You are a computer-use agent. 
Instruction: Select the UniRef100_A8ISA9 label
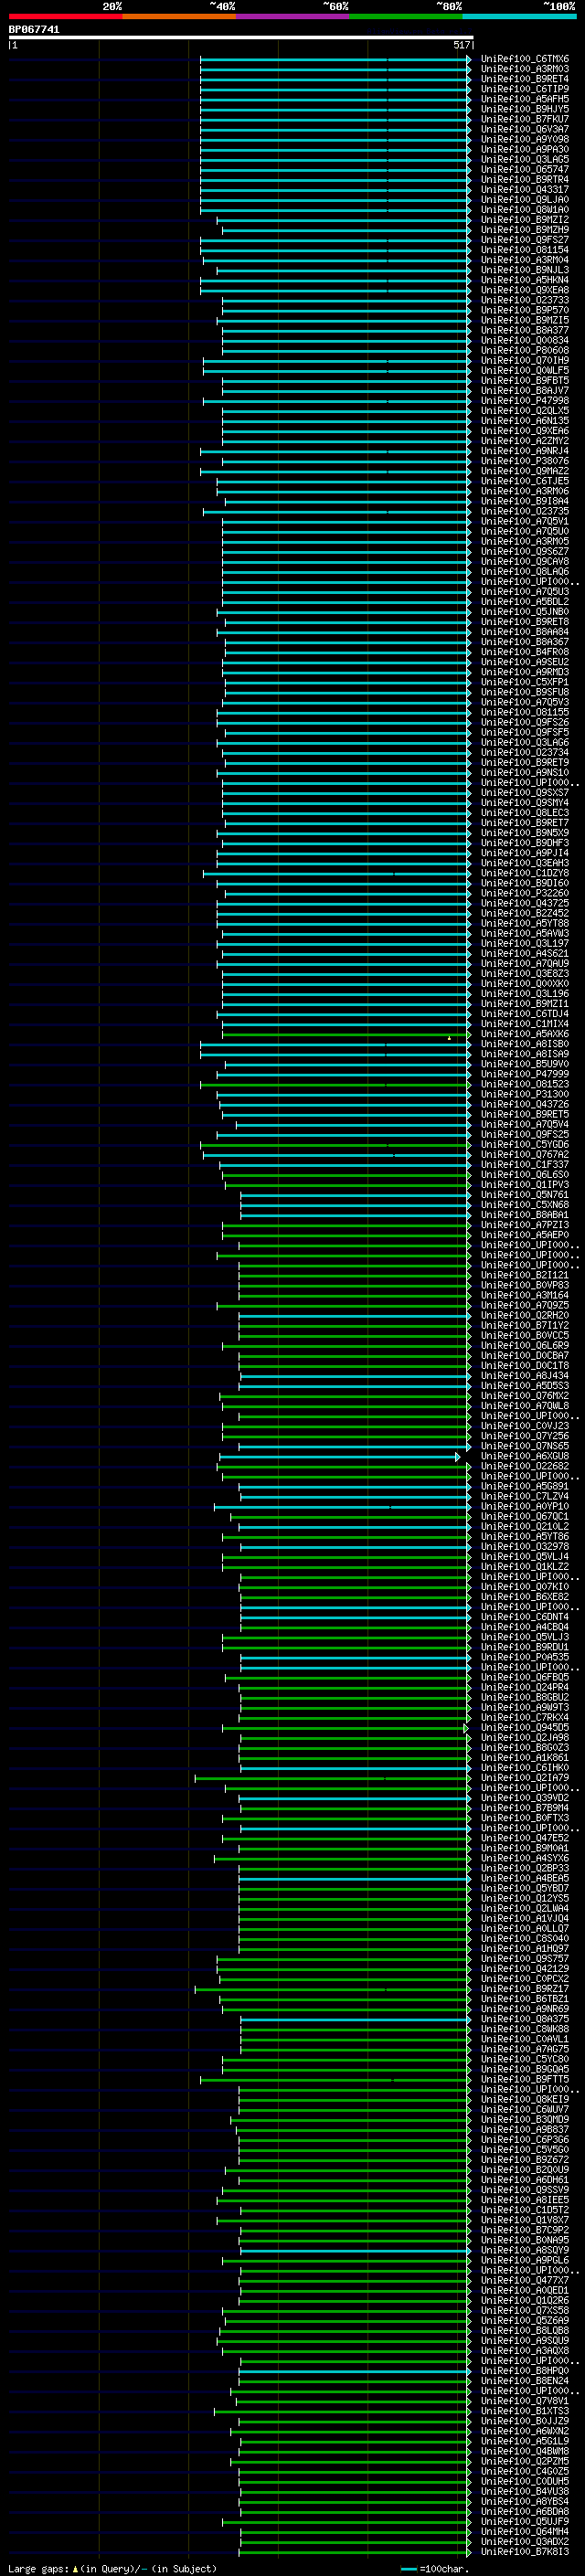[x=524, y=1054]
